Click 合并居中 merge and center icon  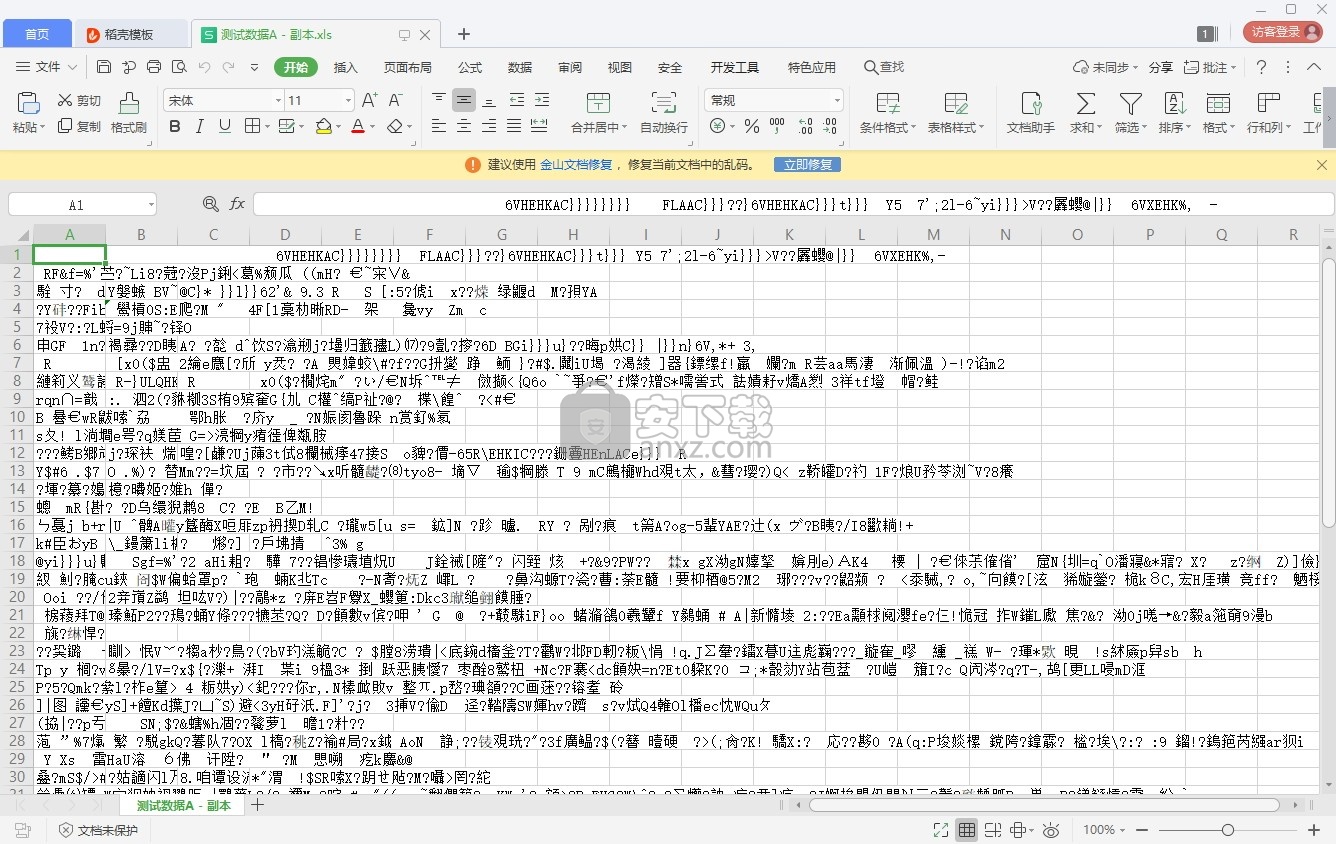[x=598, y=103]
